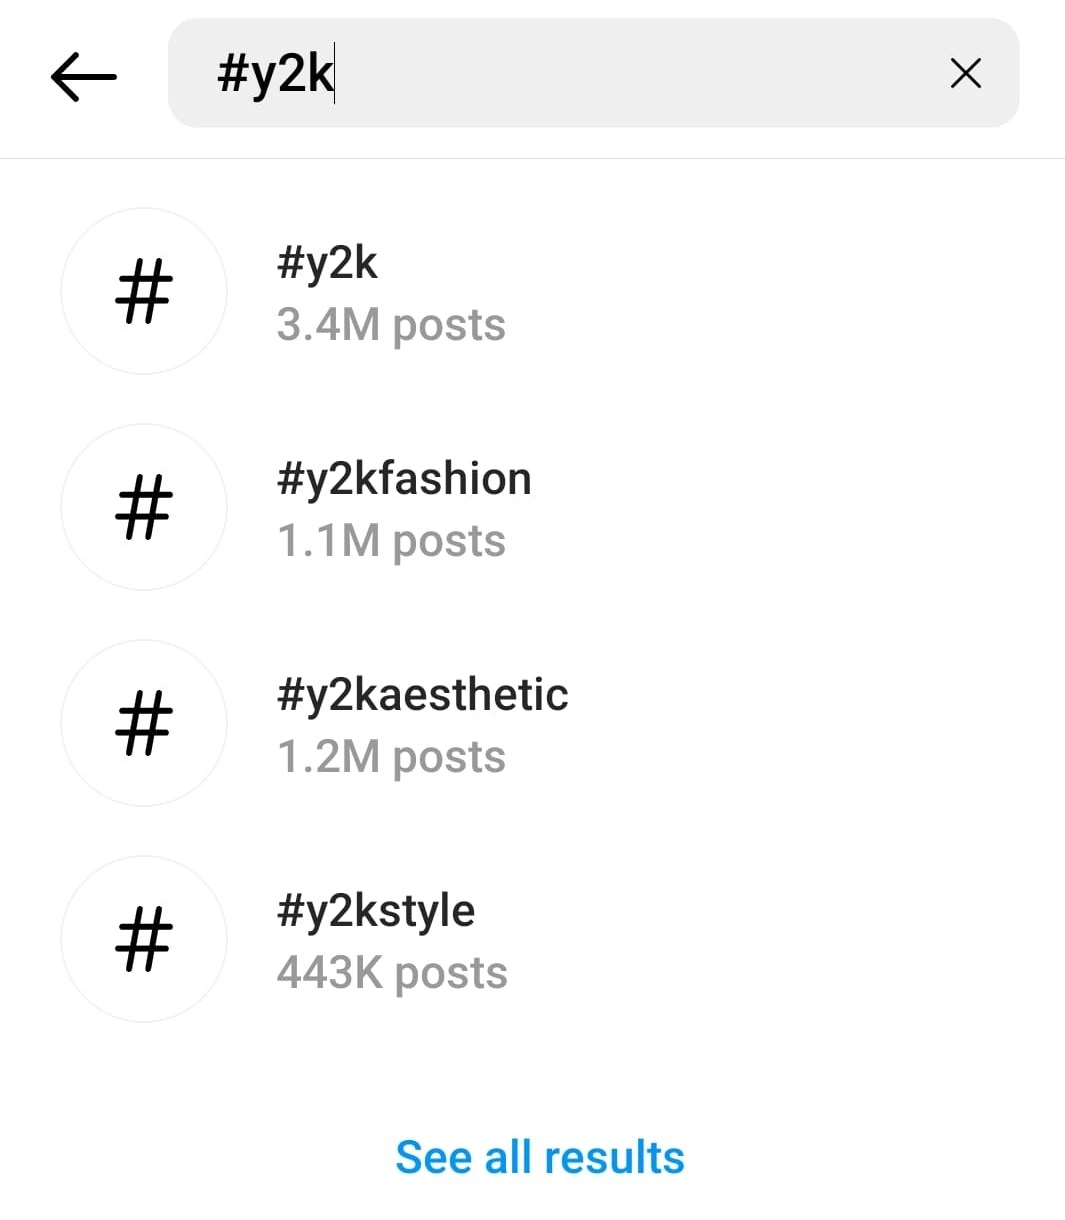Choose the #y2kaesthetic result row
The image size is (1065, 1220).
point(532,723)
